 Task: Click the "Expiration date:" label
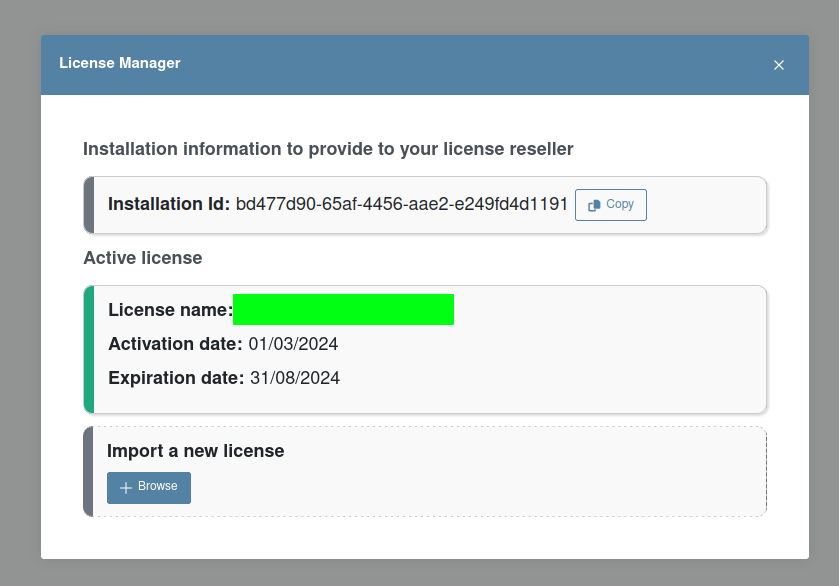pos(176,378)
